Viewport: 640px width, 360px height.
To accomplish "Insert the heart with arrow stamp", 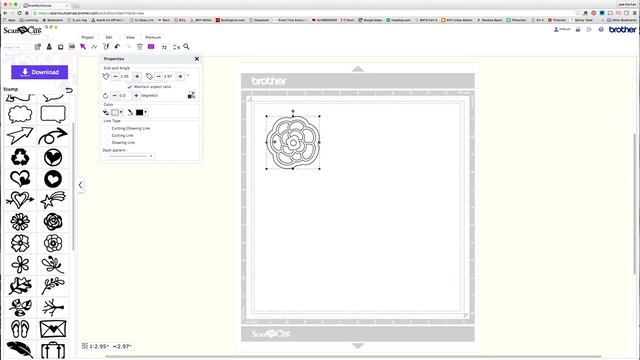I will [x=20, y=200].
